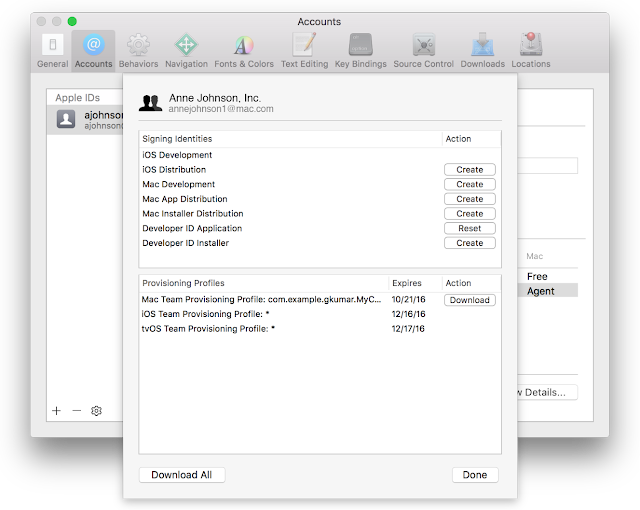Open the account actions gear menu
The width and height of the screenshot is (640, 510).
click(96, 410)
